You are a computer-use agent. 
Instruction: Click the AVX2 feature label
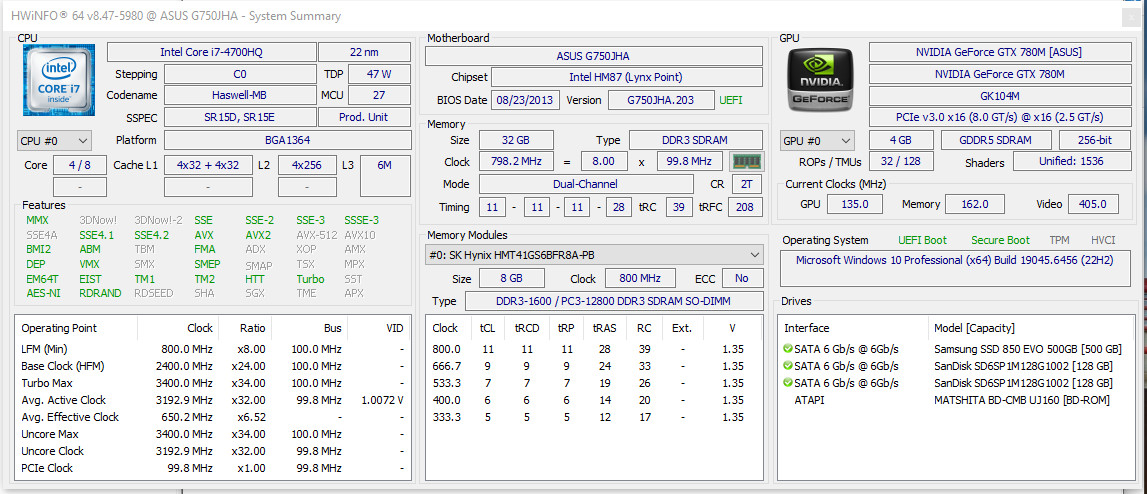(258, 235)
